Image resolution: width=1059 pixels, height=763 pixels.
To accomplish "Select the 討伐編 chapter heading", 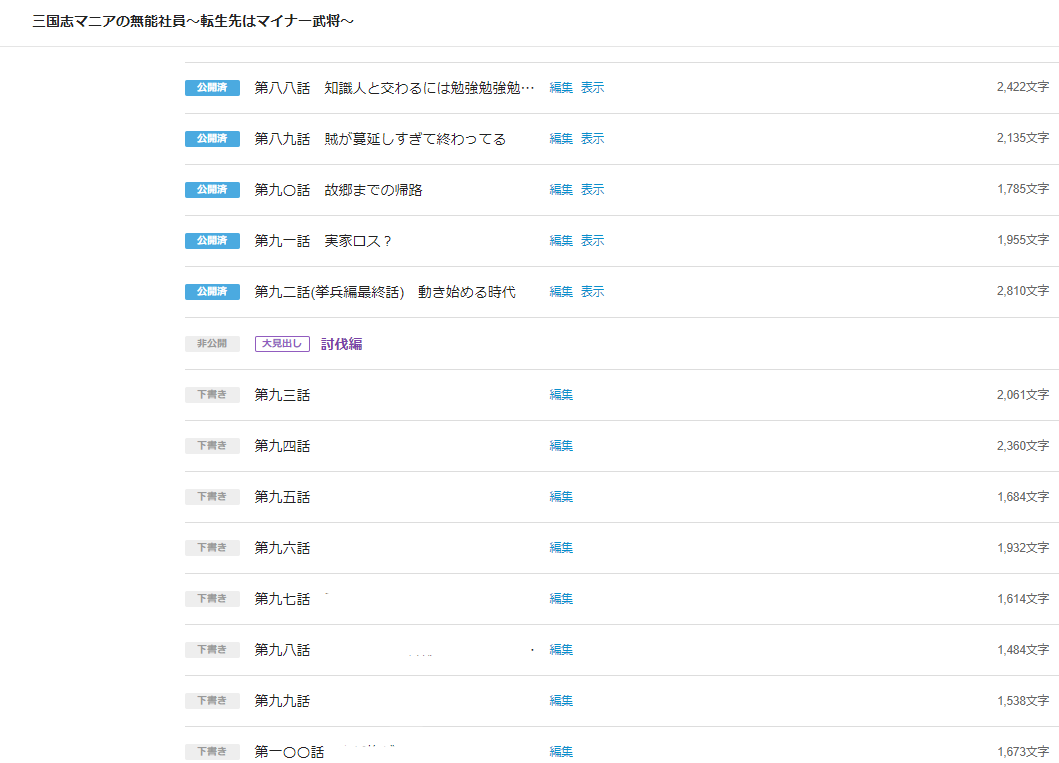I will click(341, 344).
